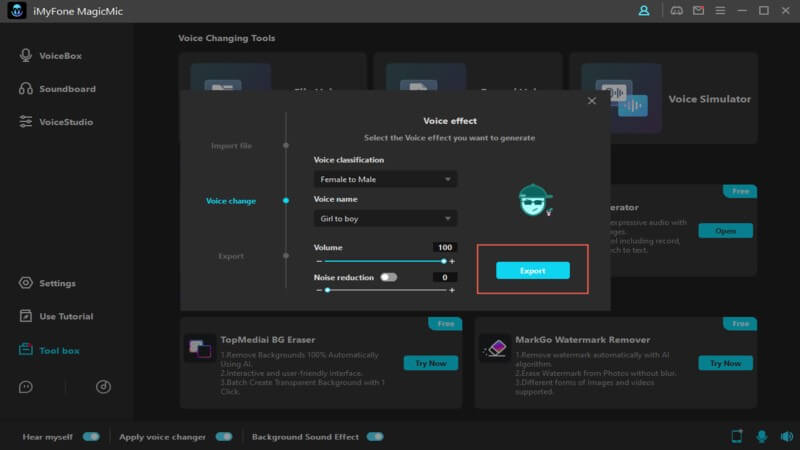Screen dimensions: 800x450
Task: Click the Soundboard headphones icon
Action: coord(26,89)
